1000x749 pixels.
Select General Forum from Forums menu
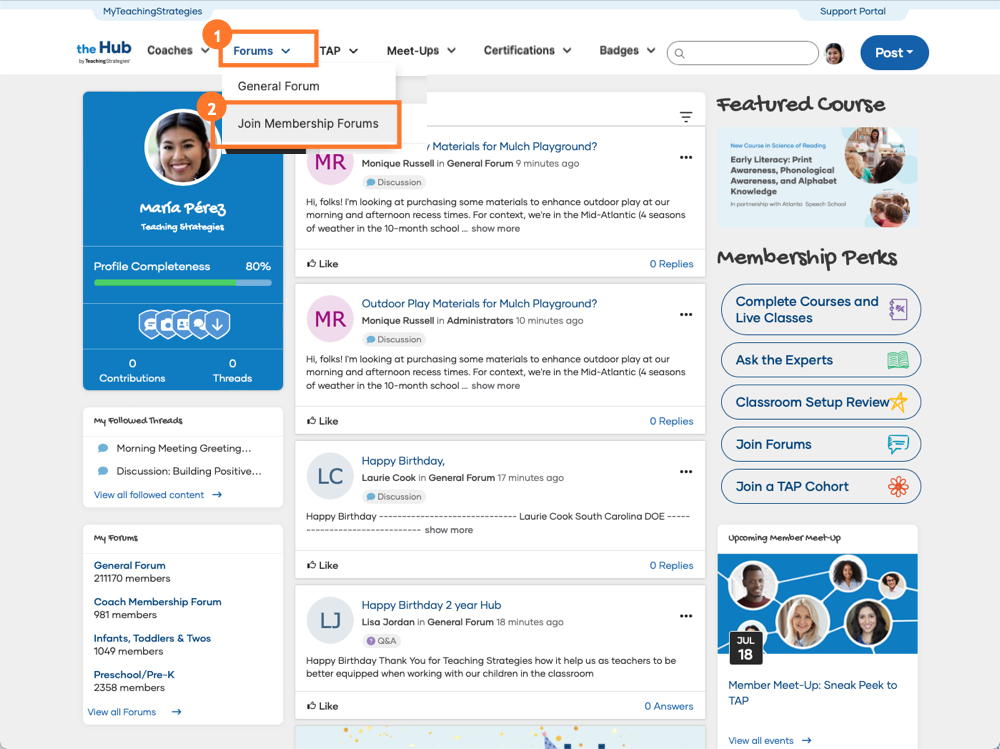(279, 86)
